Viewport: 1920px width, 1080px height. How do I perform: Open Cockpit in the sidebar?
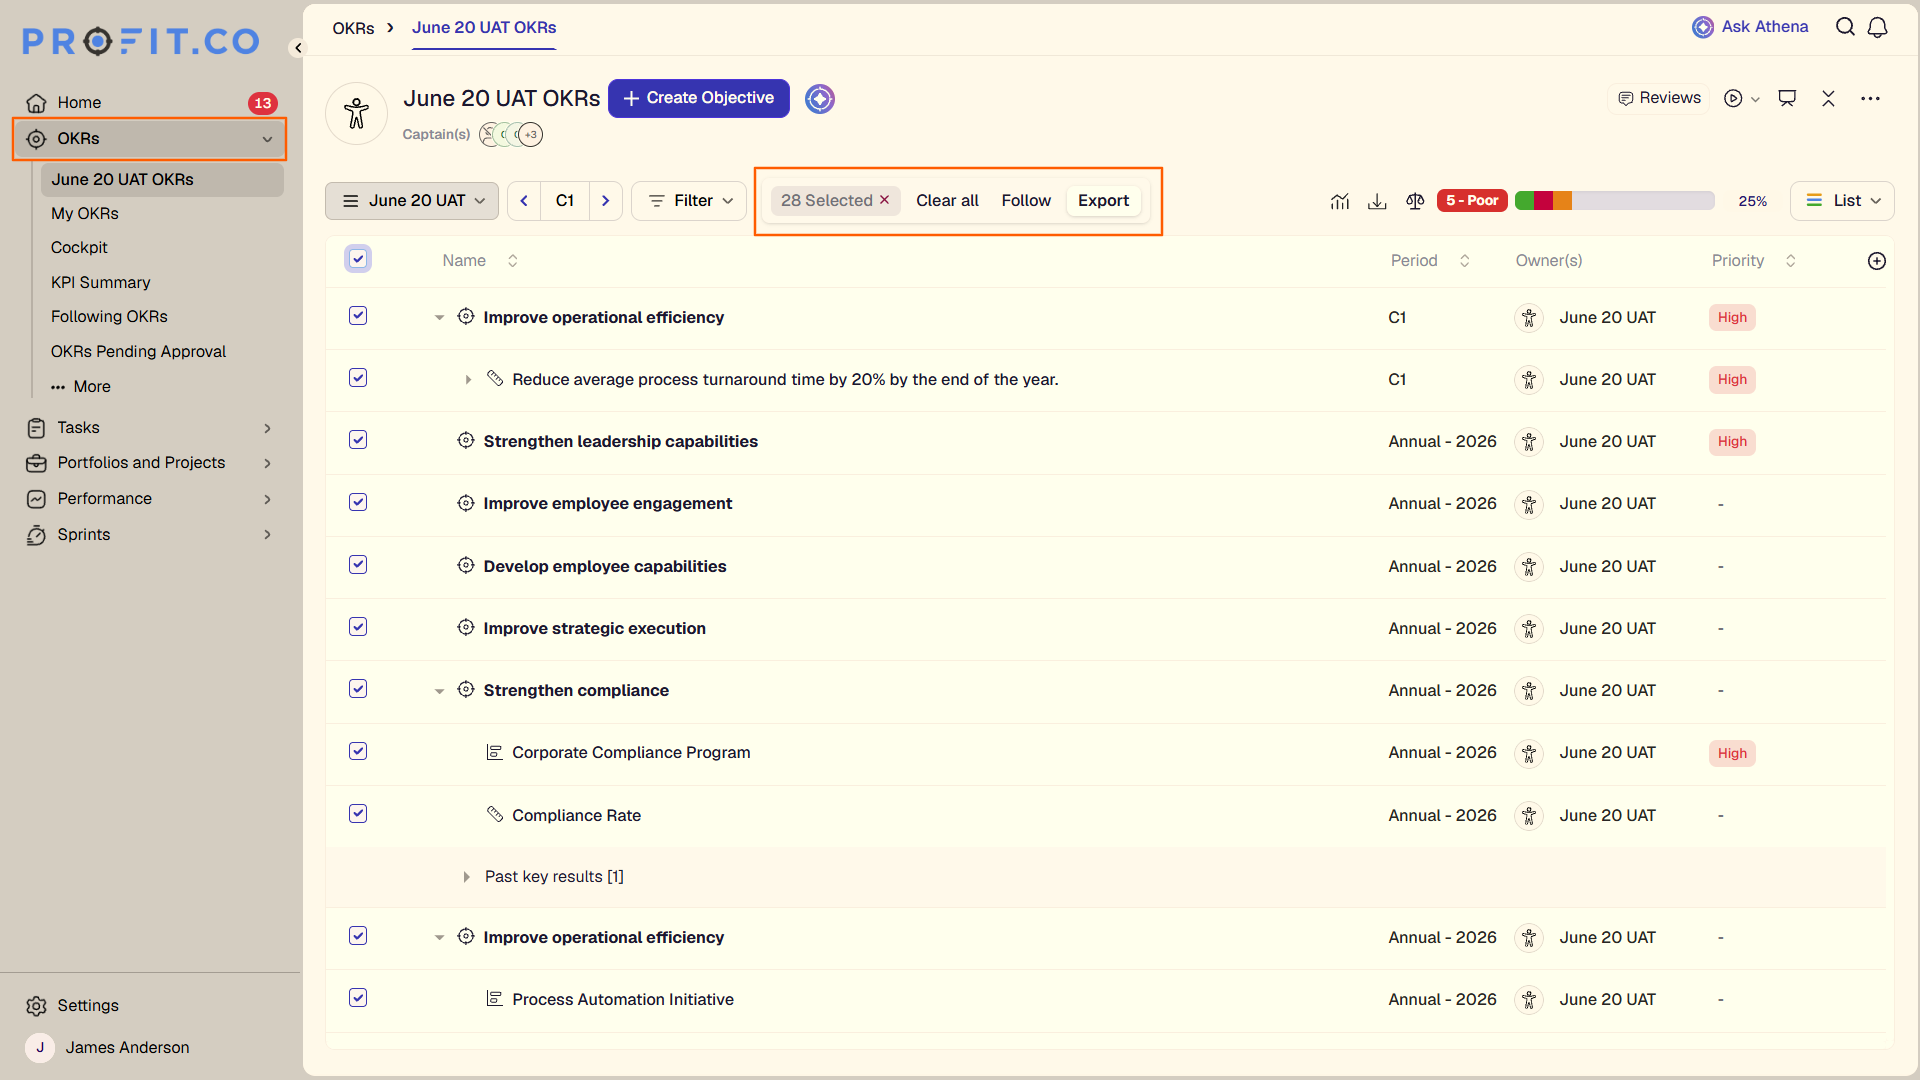[79, 248]
